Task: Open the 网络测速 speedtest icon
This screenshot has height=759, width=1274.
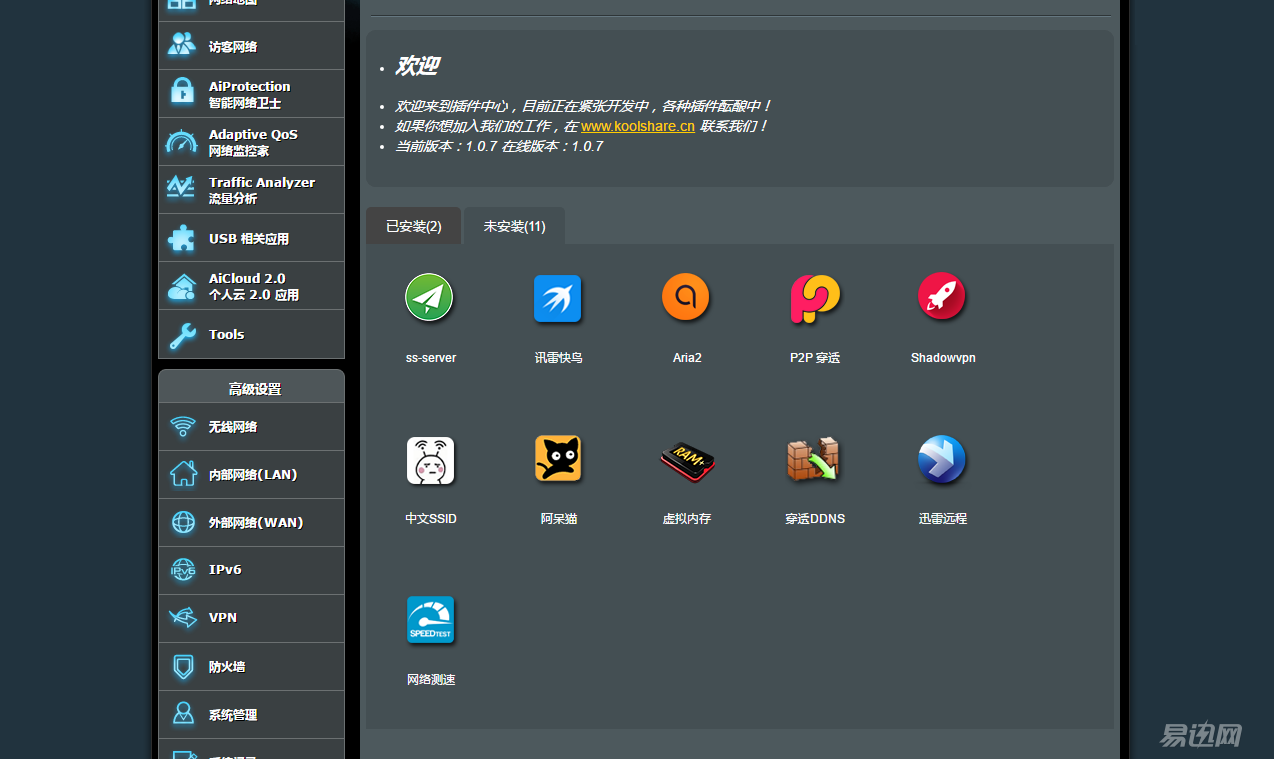Action: coord(431,621)
